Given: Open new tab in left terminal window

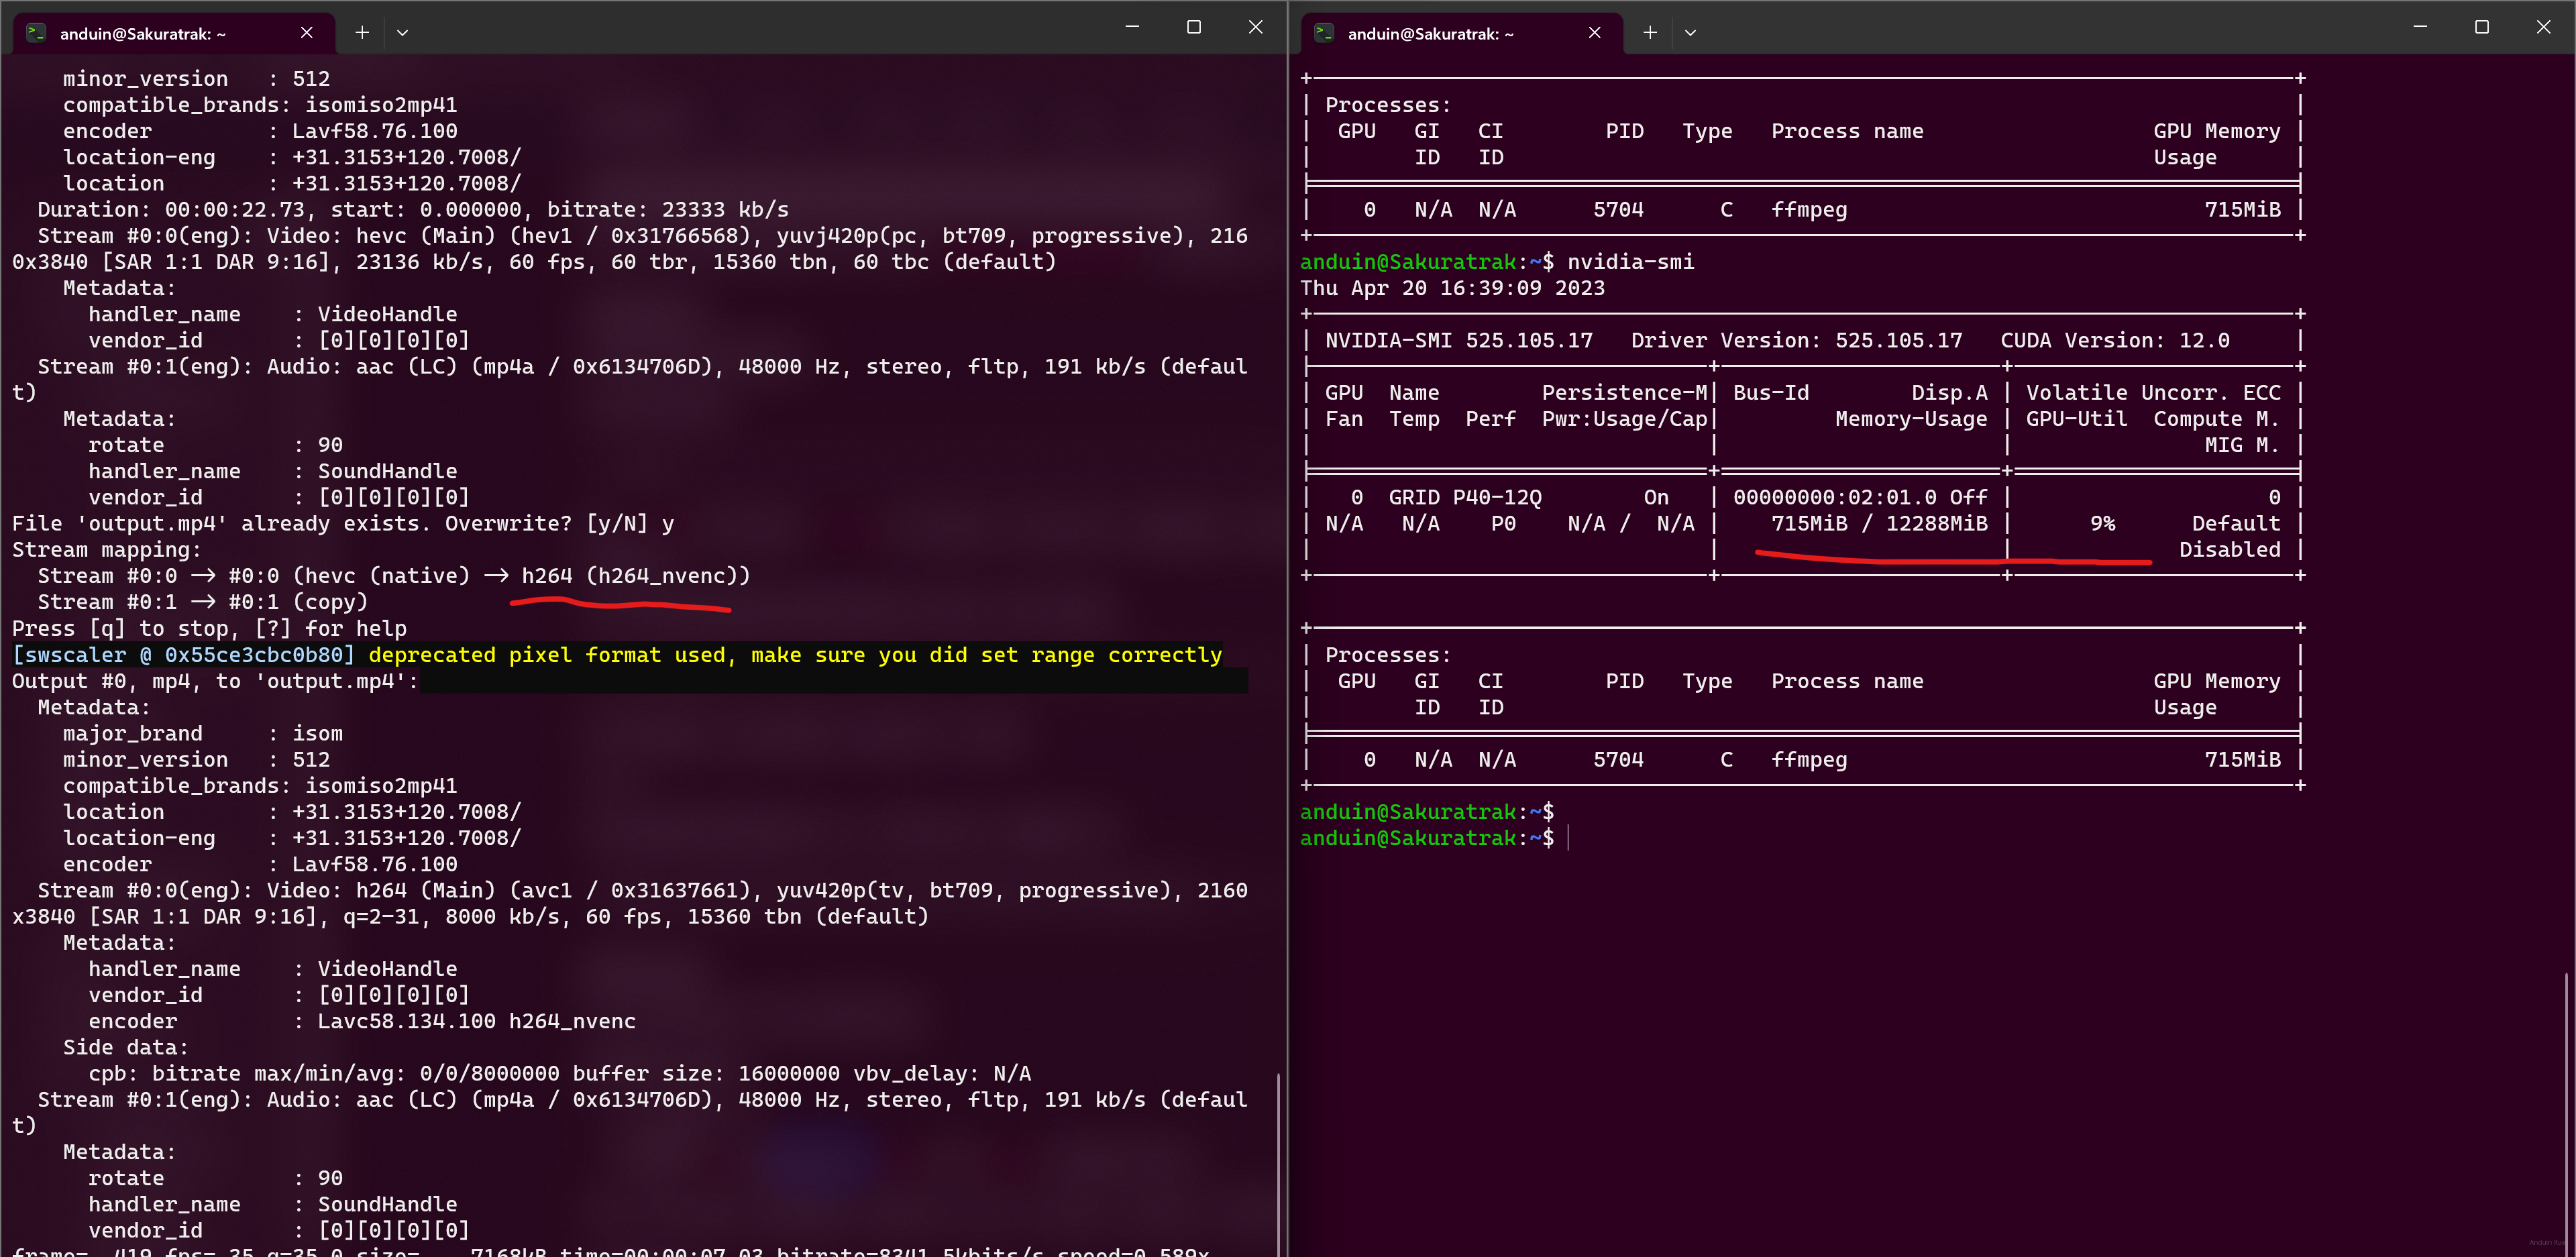Looking at the screenshot, I should pyautogui.click(x=362, y=32).
